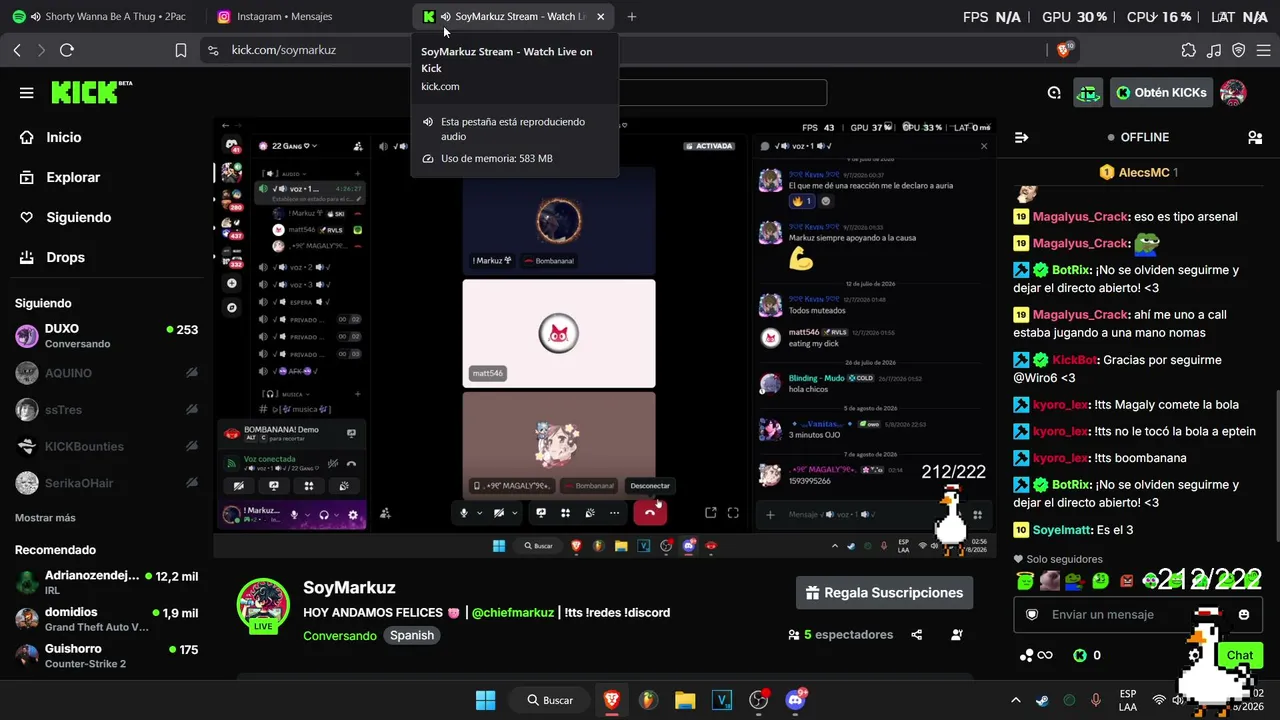Click the stream video player
Screen dimensions: 1280x720
(x=604, y=337)
